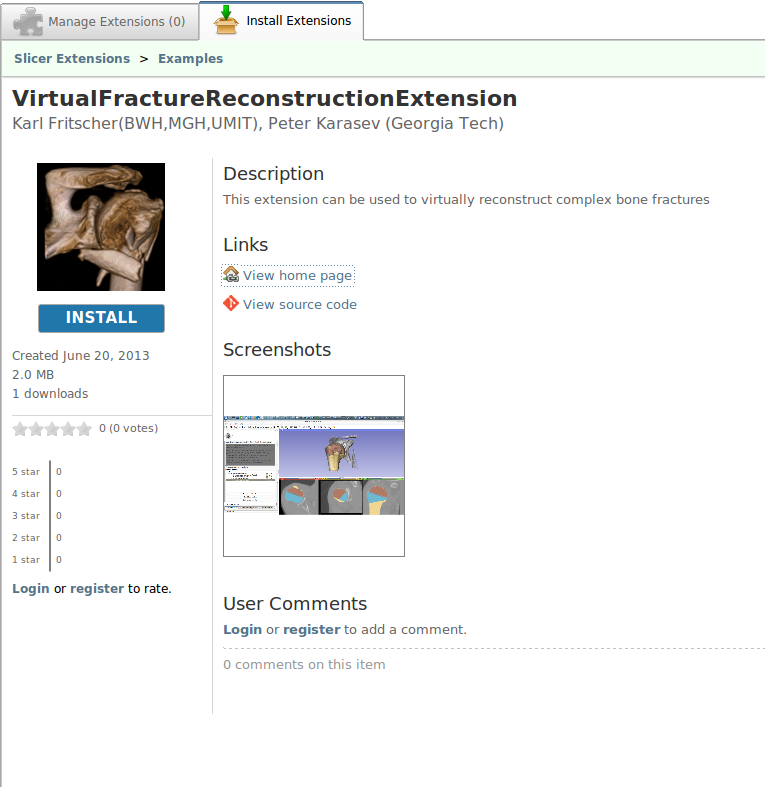Click the Install Extensions download box icon
This screenshot has height=787, width=765.
(x=226, y=19)
